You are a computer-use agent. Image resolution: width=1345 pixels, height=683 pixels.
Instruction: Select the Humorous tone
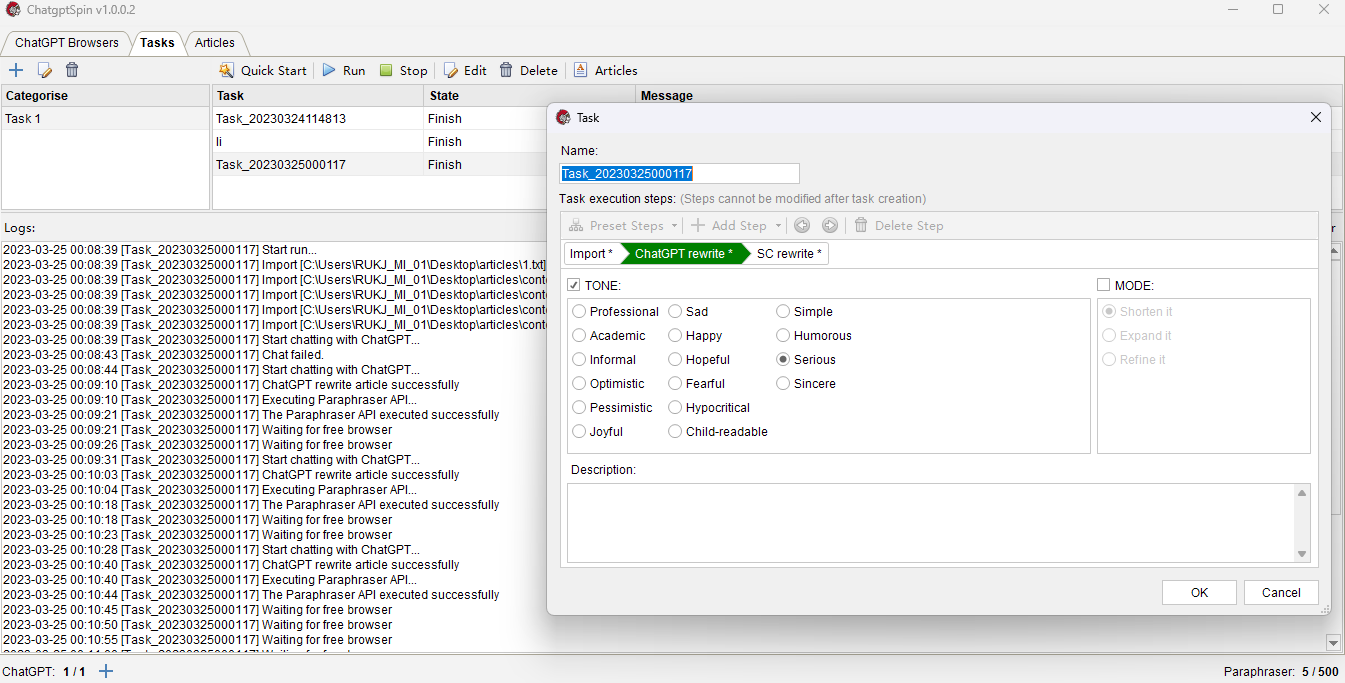click(814, 336)
